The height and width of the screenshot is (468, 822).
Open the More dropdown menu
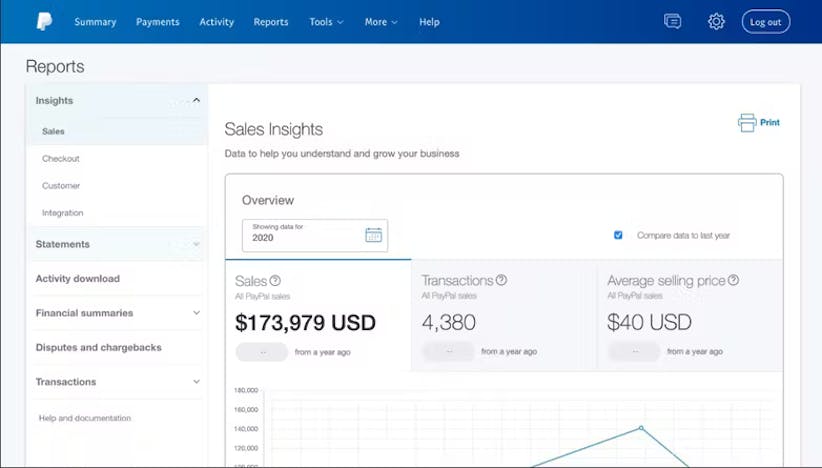381,22
